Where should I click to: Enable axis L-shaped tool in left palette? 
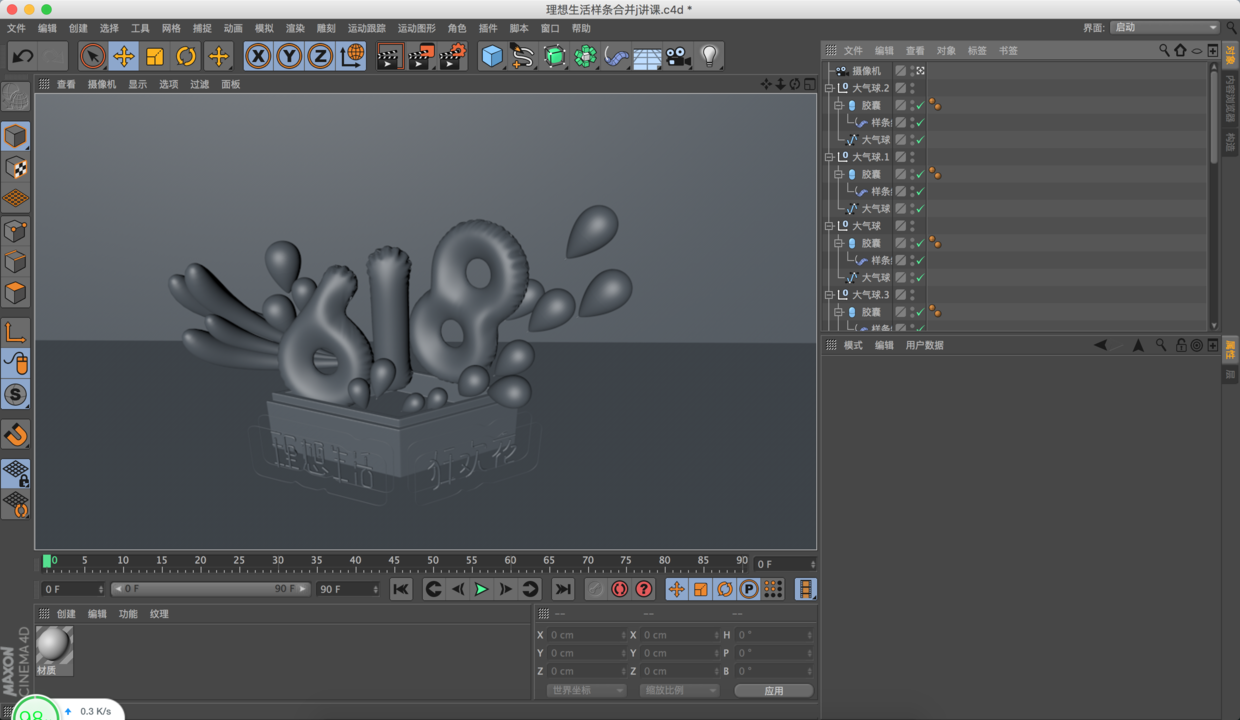click(x=15, y=332)
